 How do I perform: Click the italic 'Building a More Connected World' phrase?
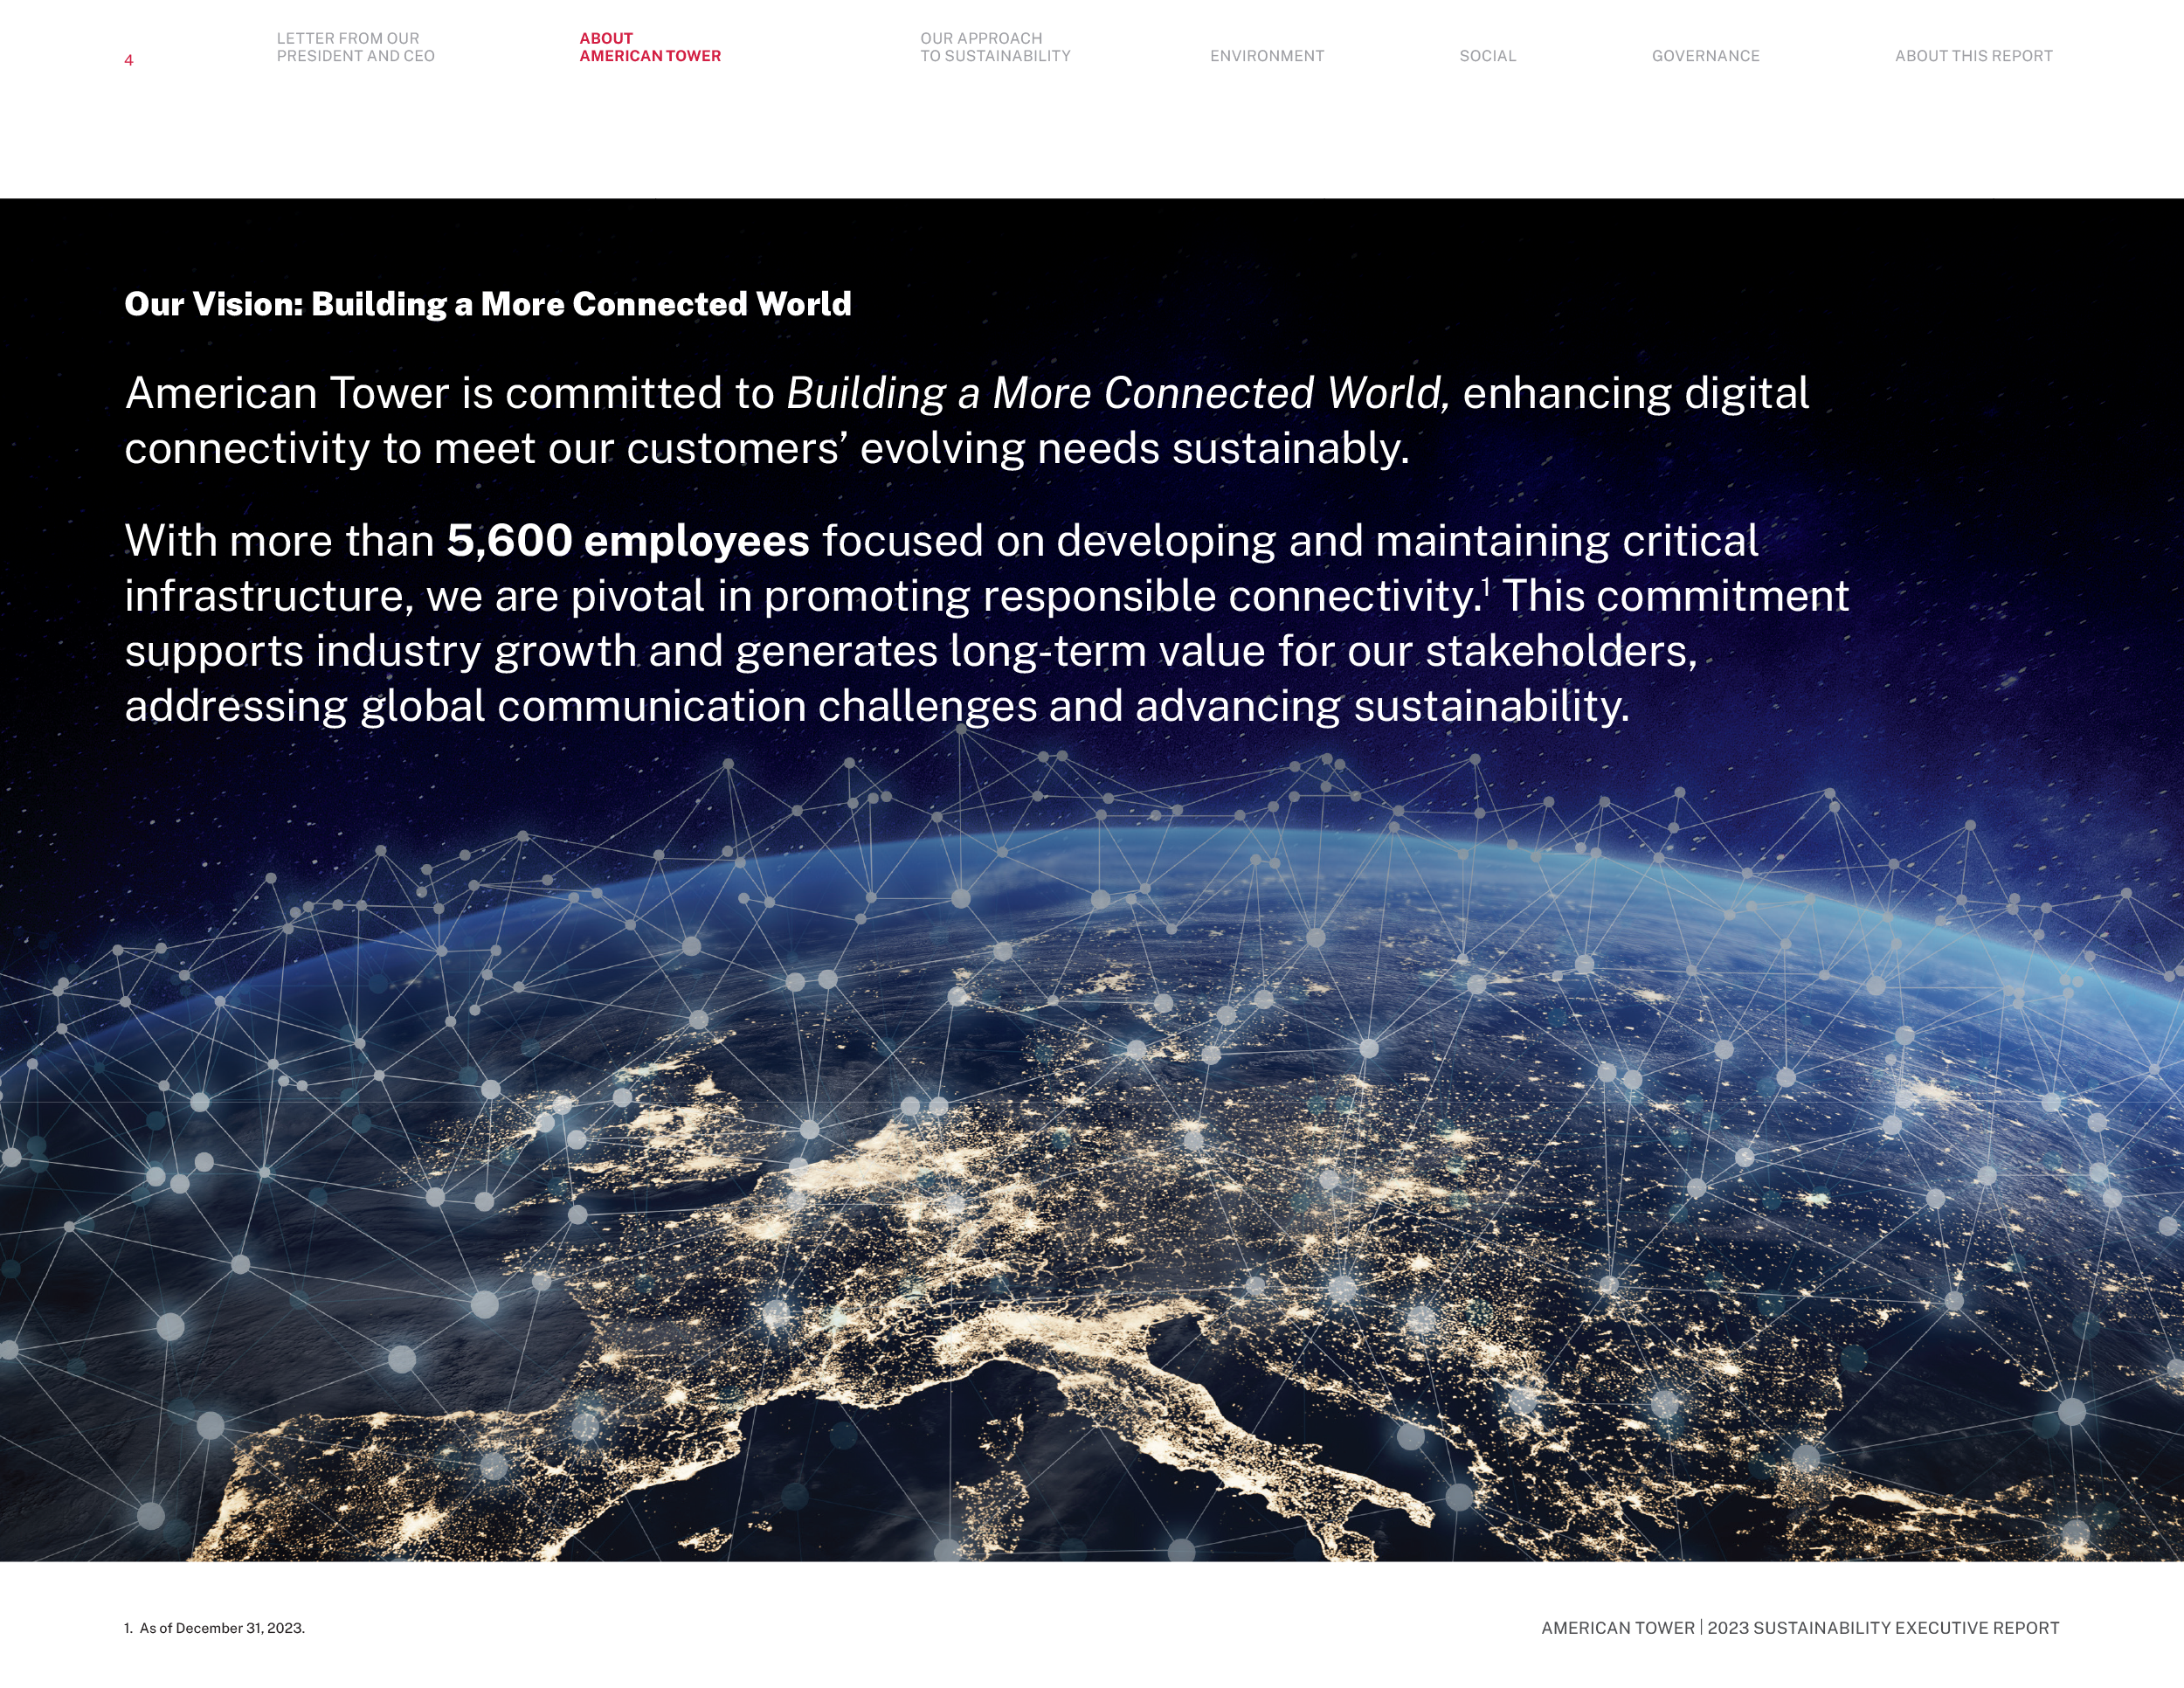tap(1118, 393)
